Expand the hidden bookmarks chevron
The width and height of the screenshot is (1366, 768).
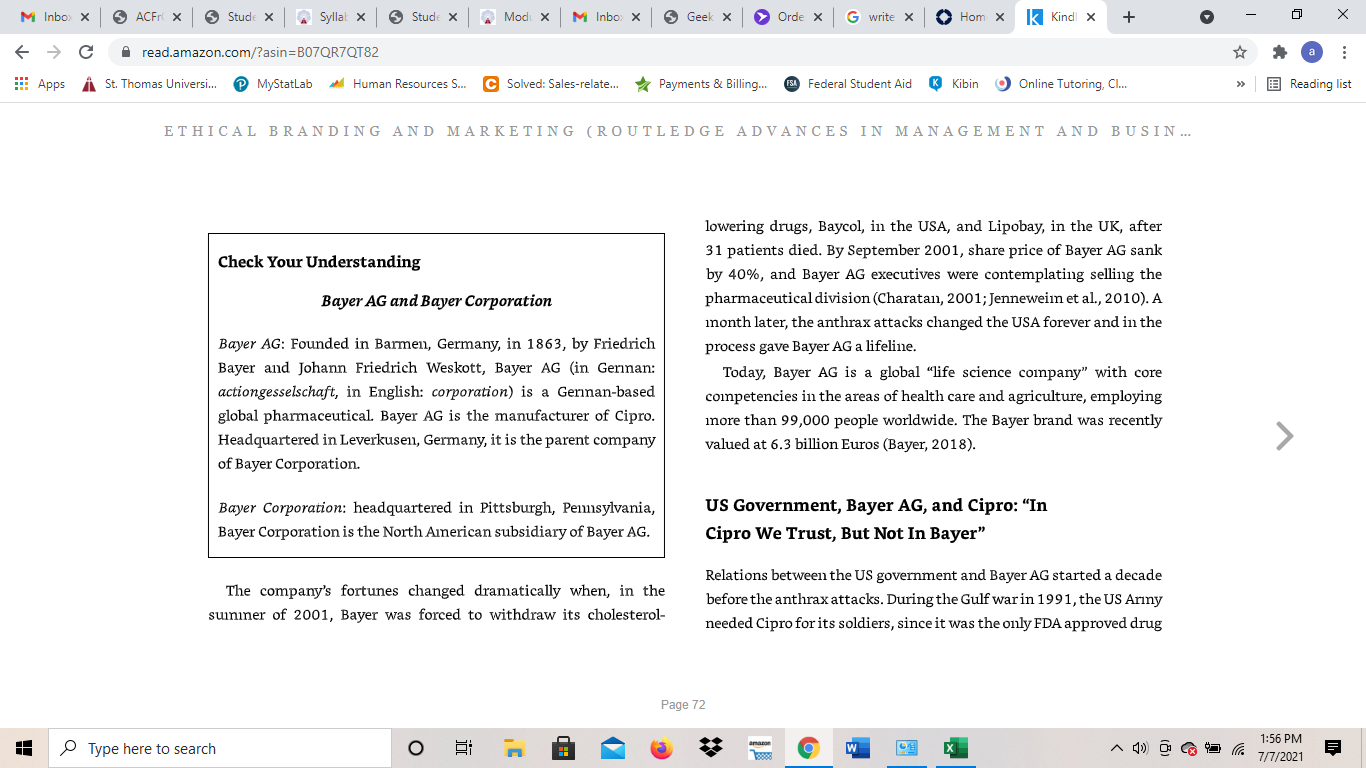[1240, 84]
